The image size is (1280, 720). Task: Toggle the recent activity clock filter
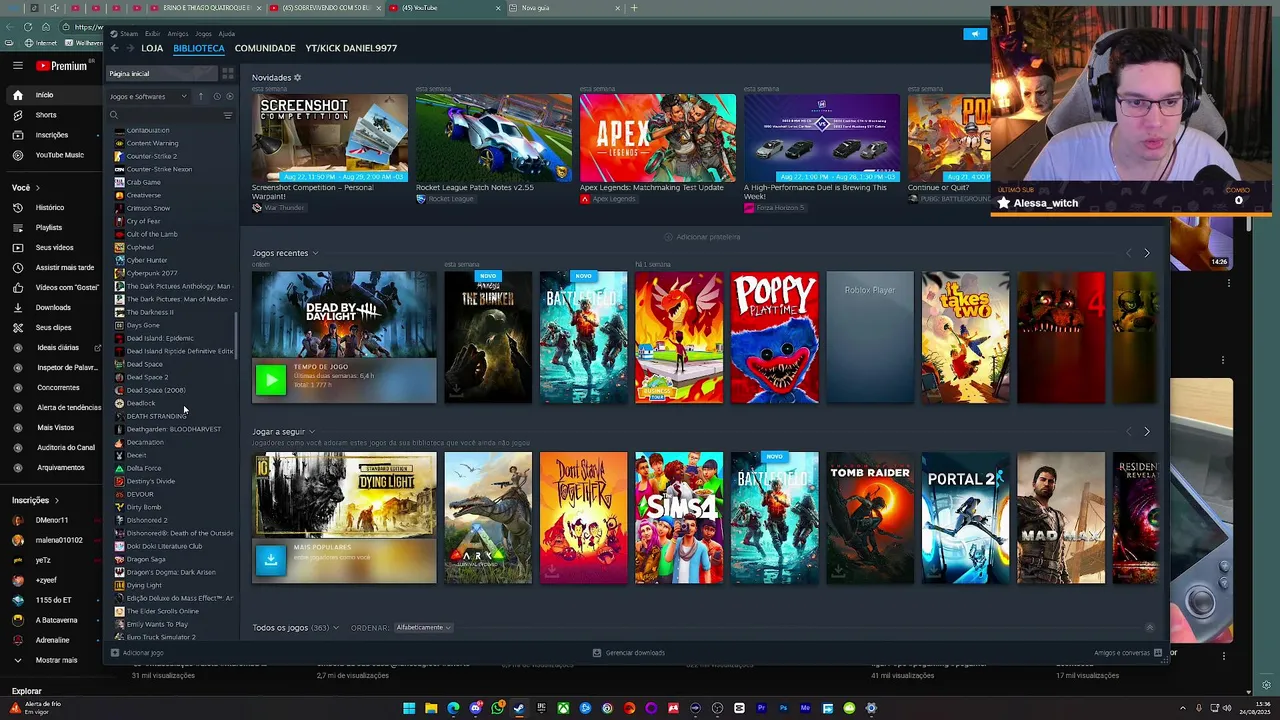tap(216, 97)
